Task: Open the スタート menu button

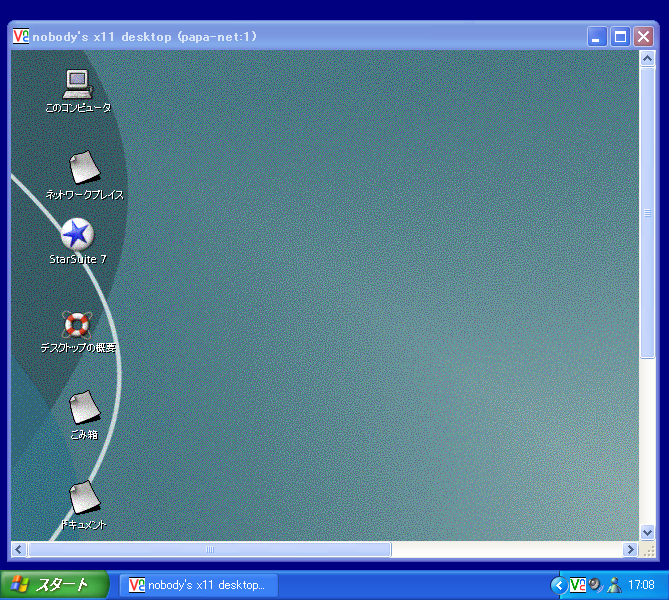Action: pyautogui.click(x=54, y=585)
